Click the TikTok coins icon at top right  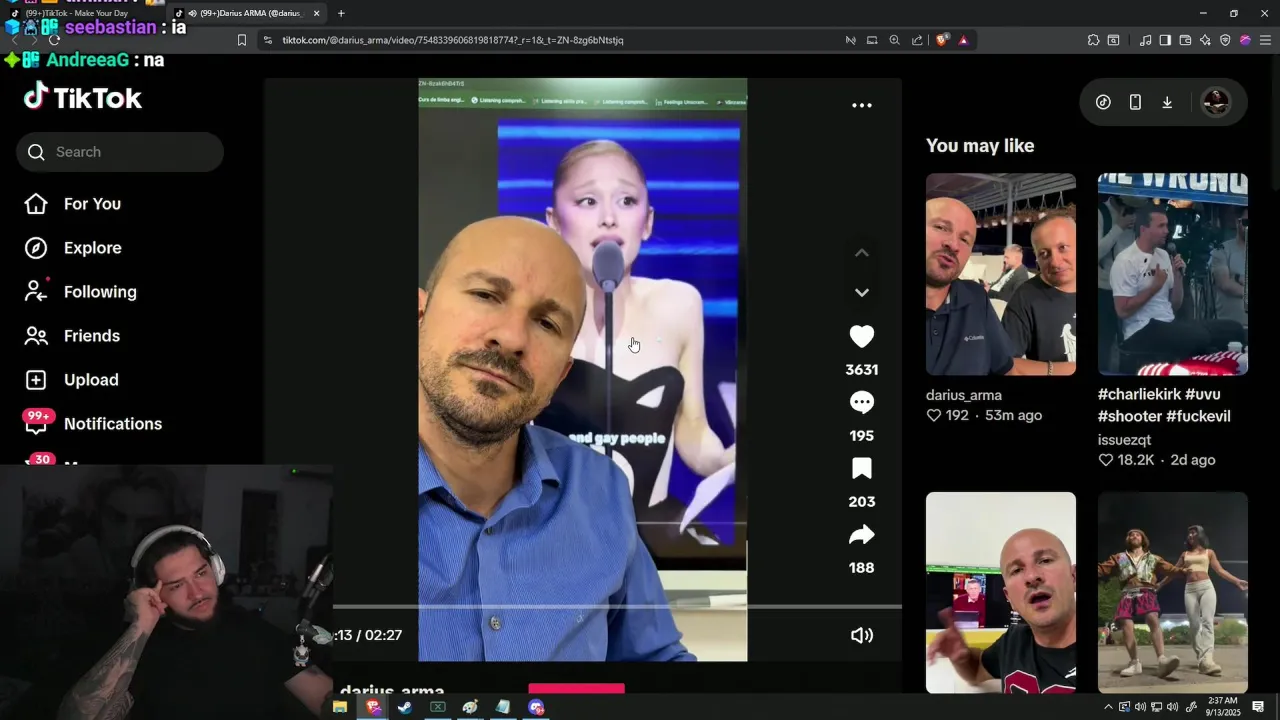click(x=1103, y=102)
